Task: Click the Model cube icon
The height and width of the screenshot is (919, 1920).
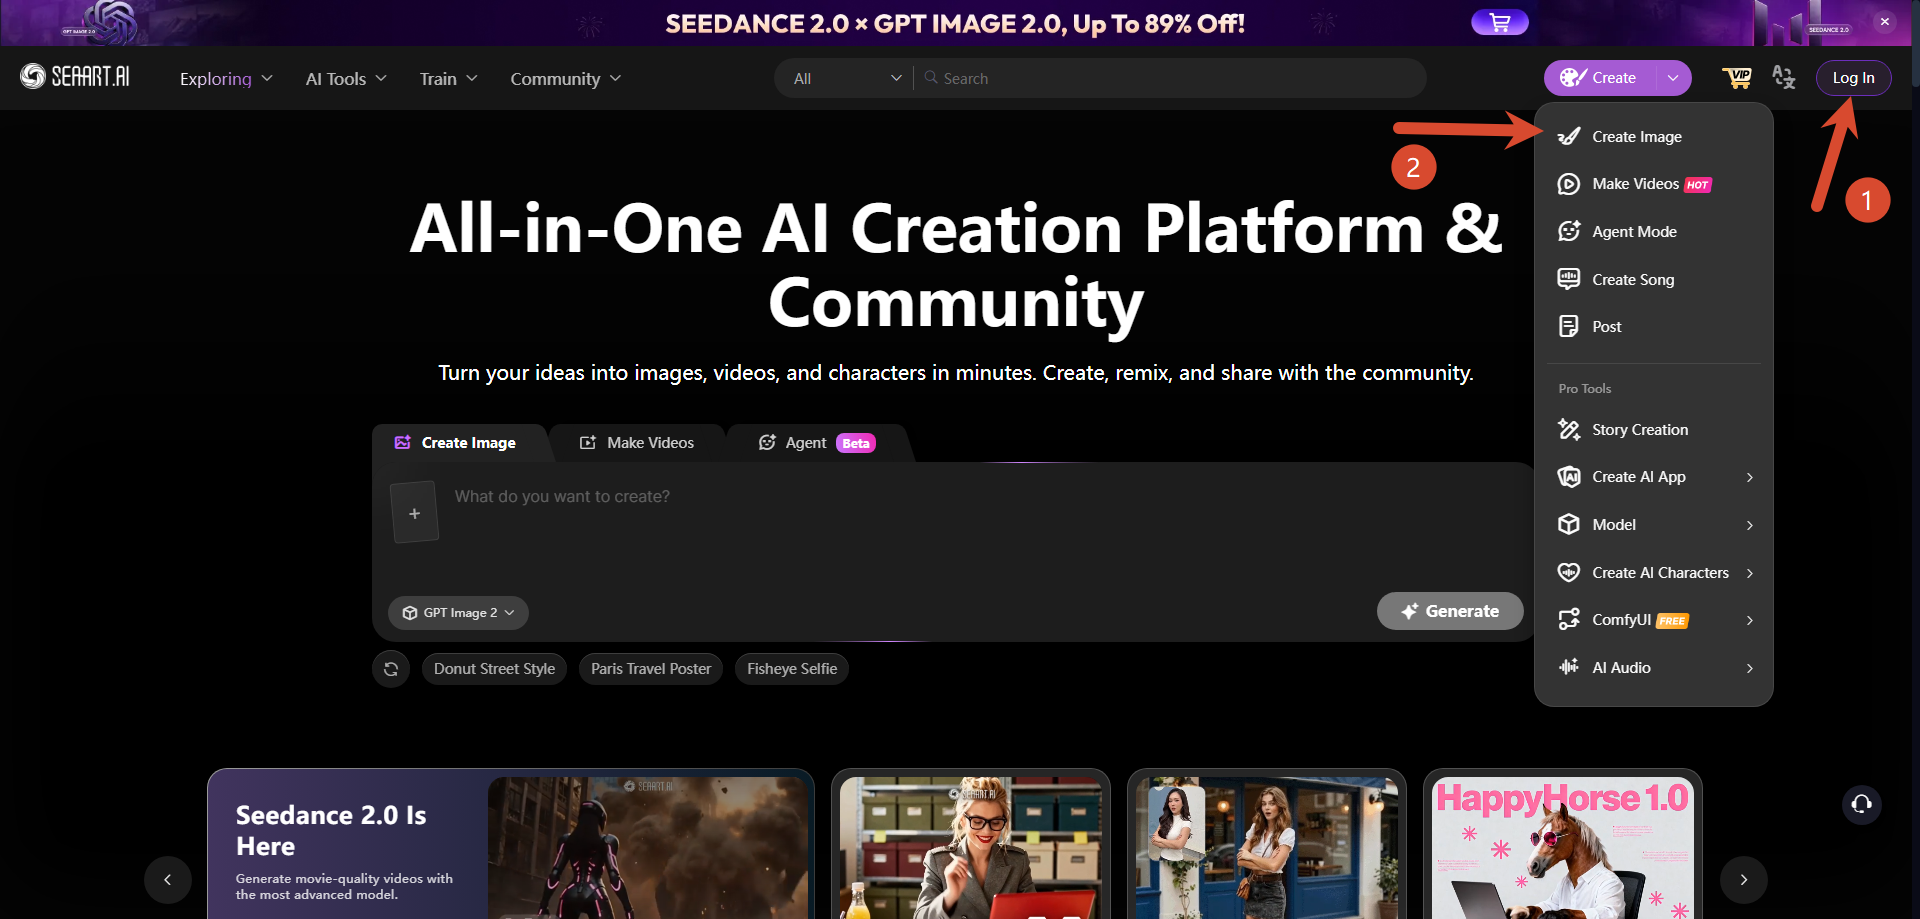Action: [1569, 525]
